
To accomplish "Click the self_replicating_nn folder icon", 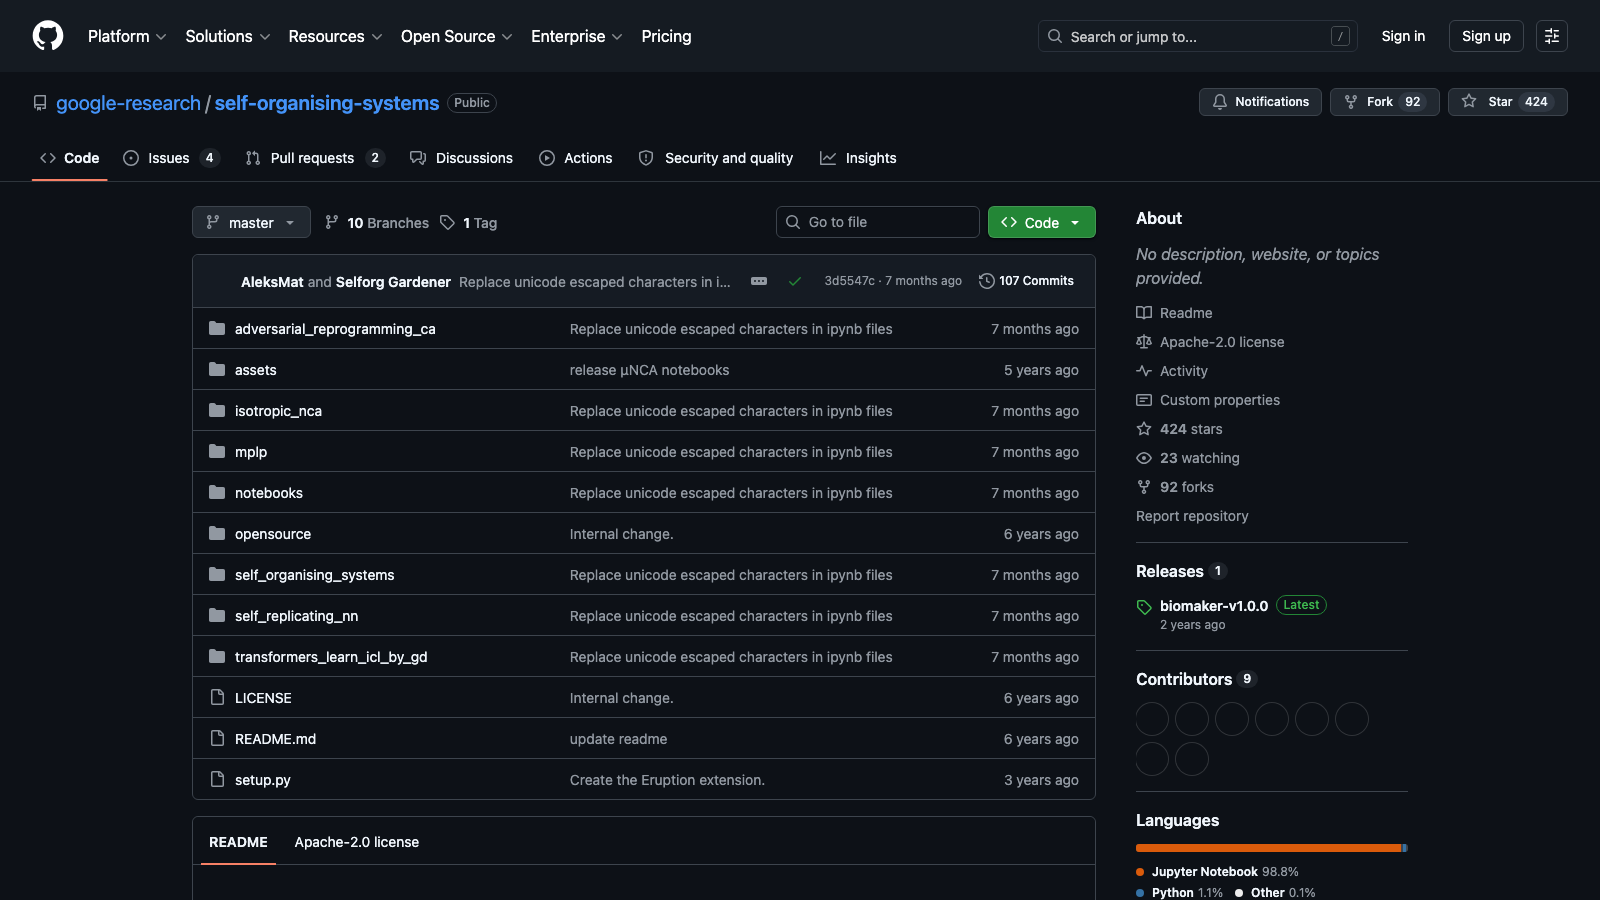I will (217, 615).
